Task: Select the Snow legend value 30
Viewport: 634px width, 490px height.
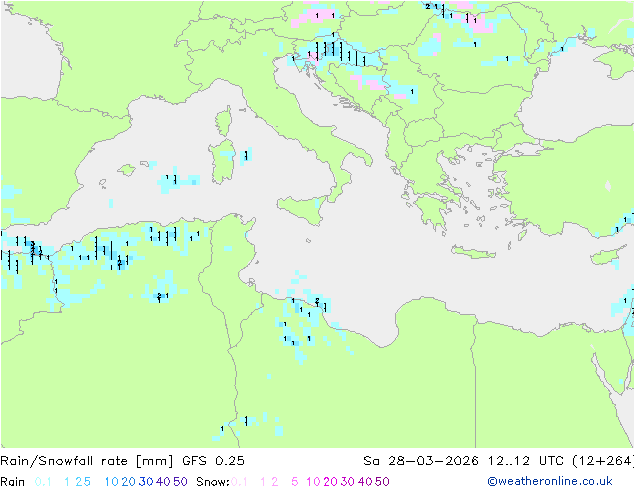Action: [348, 482]
